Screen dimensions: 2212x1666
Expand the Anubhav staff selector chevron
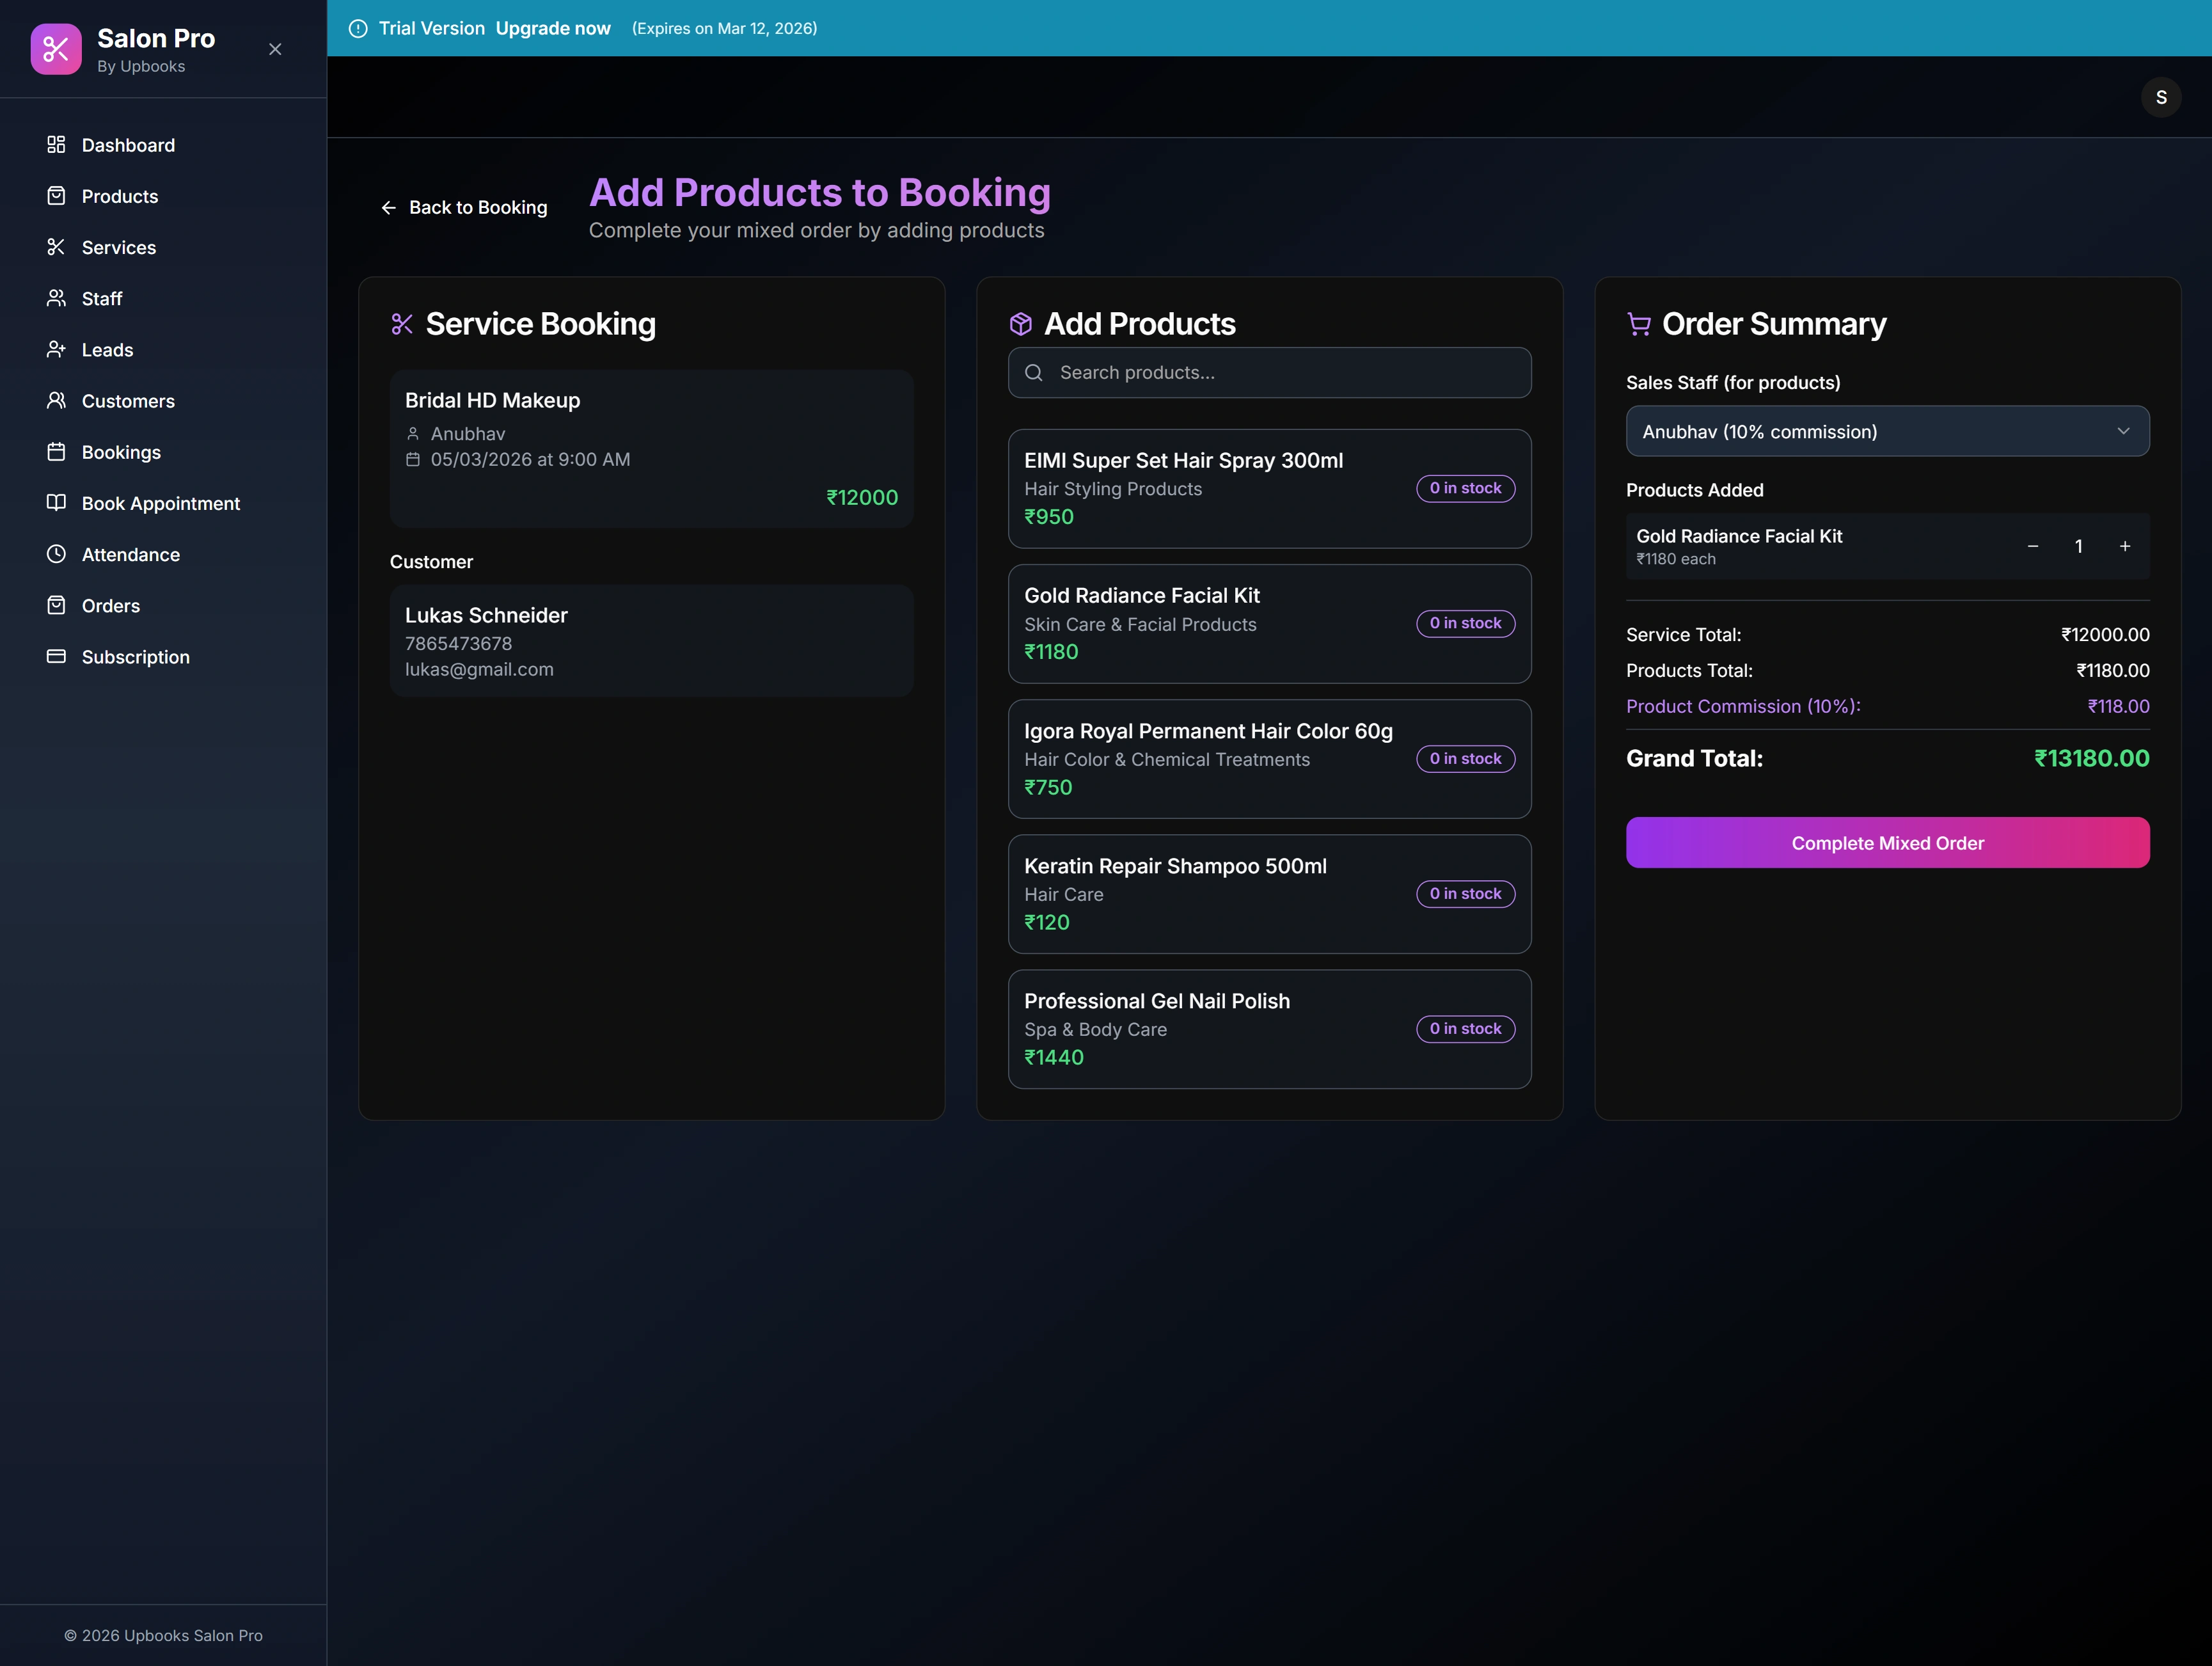[2124, 431]
